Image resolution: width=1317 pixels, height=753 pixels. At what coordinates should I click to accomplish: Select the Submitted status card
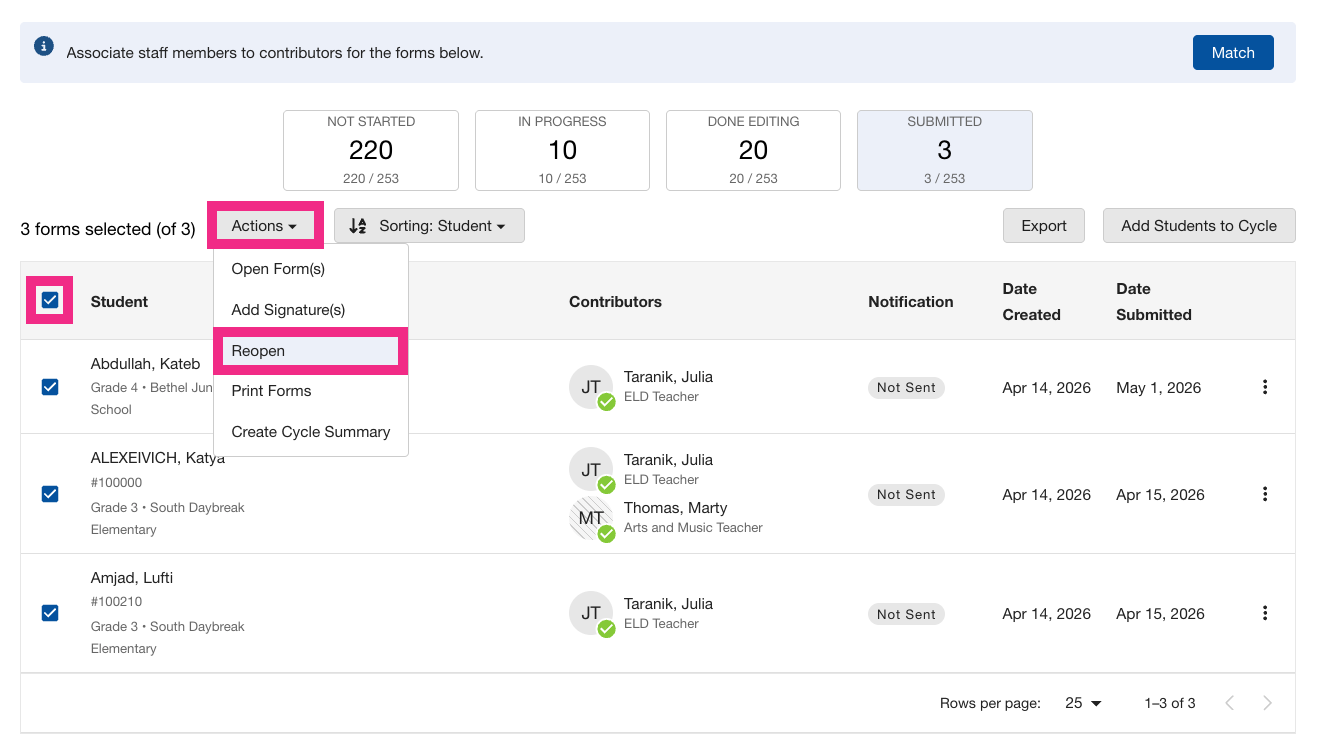click(945, 150)
